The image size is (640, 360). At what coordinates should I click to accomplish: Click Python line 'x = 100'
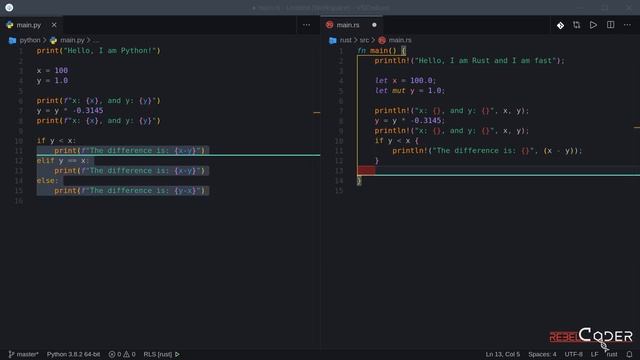[x=52, y=71]
